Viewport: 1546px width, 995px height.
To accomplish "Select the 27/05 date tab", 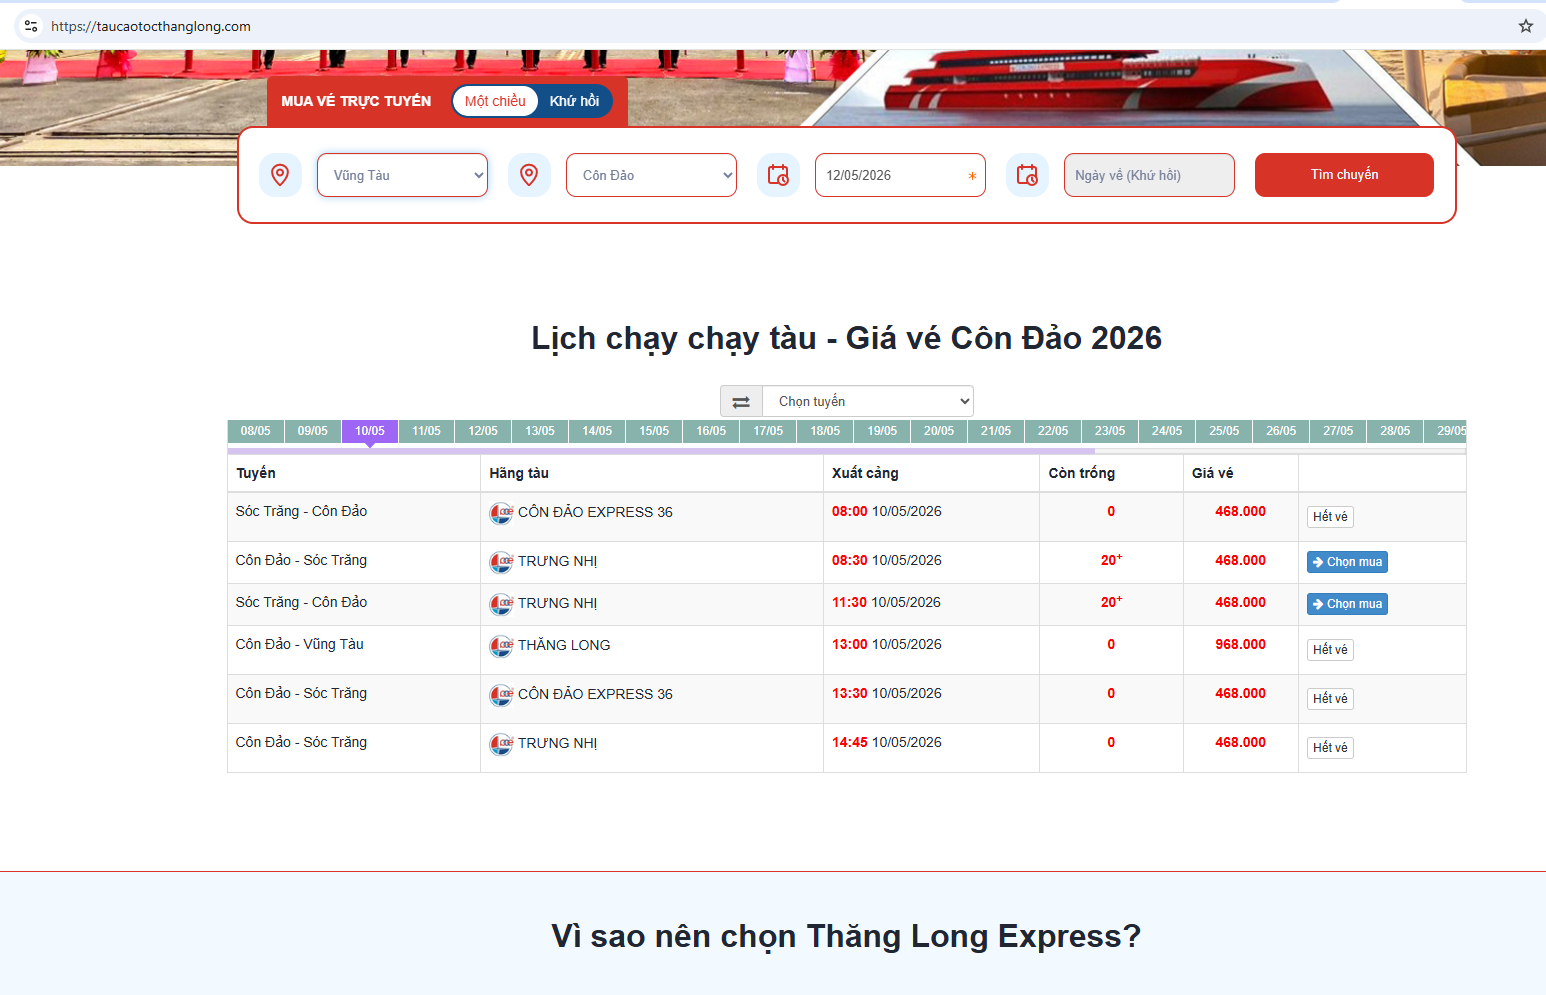I will coord(1338,431).
